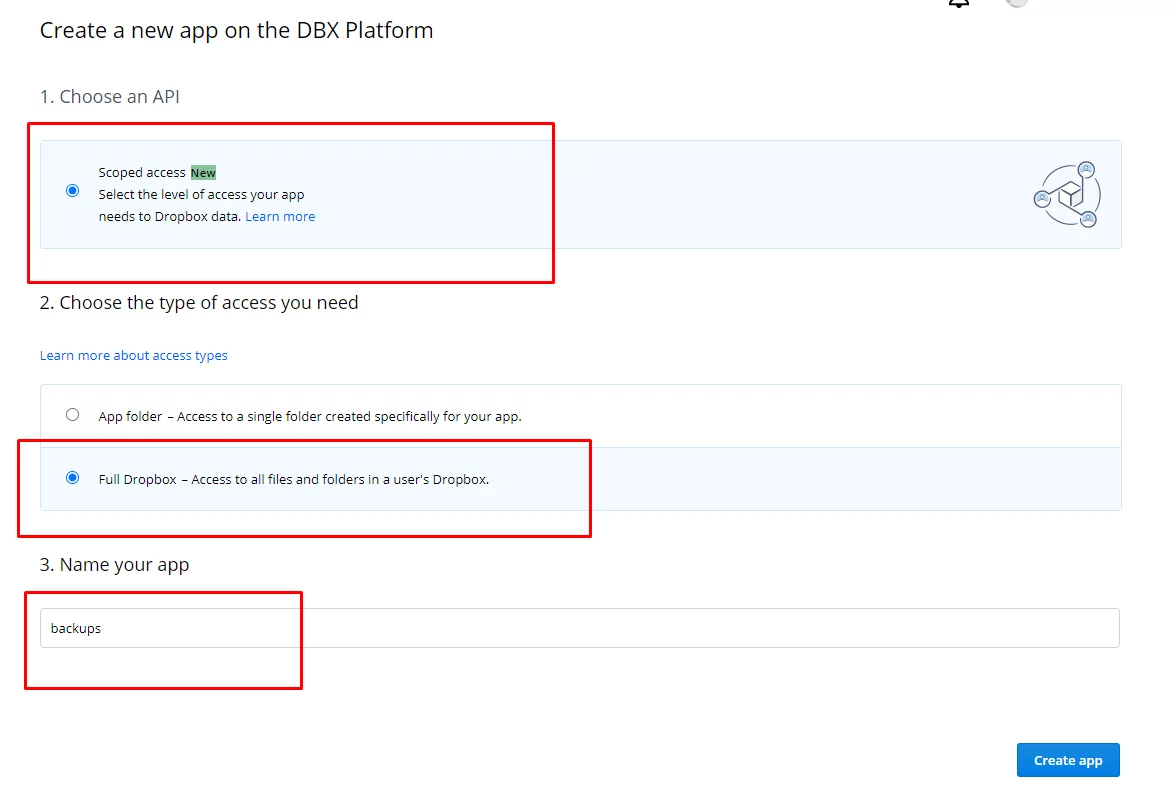
Task: Click the Scoped access cube illustration
Action: pyautogui.click(x=1066, y=193)
